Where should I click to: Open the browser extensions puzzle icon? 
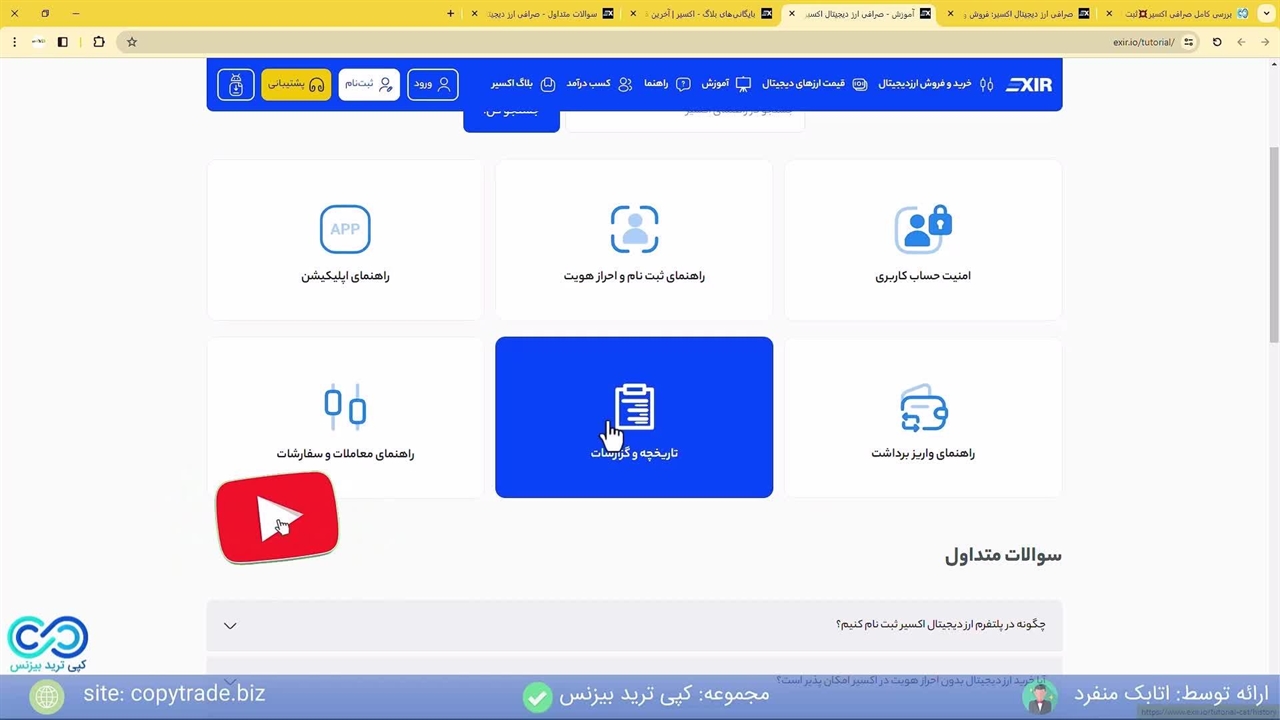click(98, 42)
